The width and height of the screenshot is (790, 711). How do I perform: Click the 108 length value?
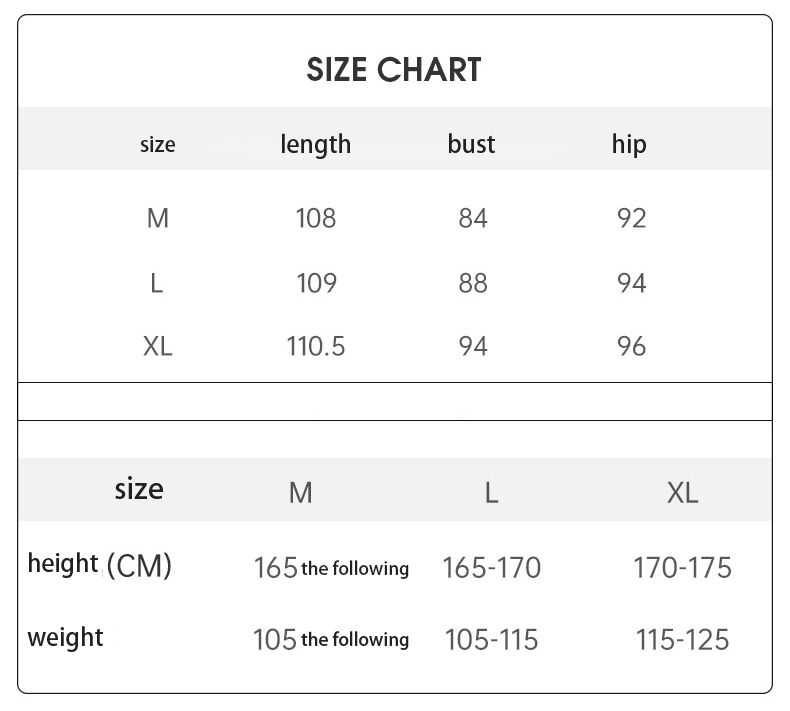tap(315, 218)
